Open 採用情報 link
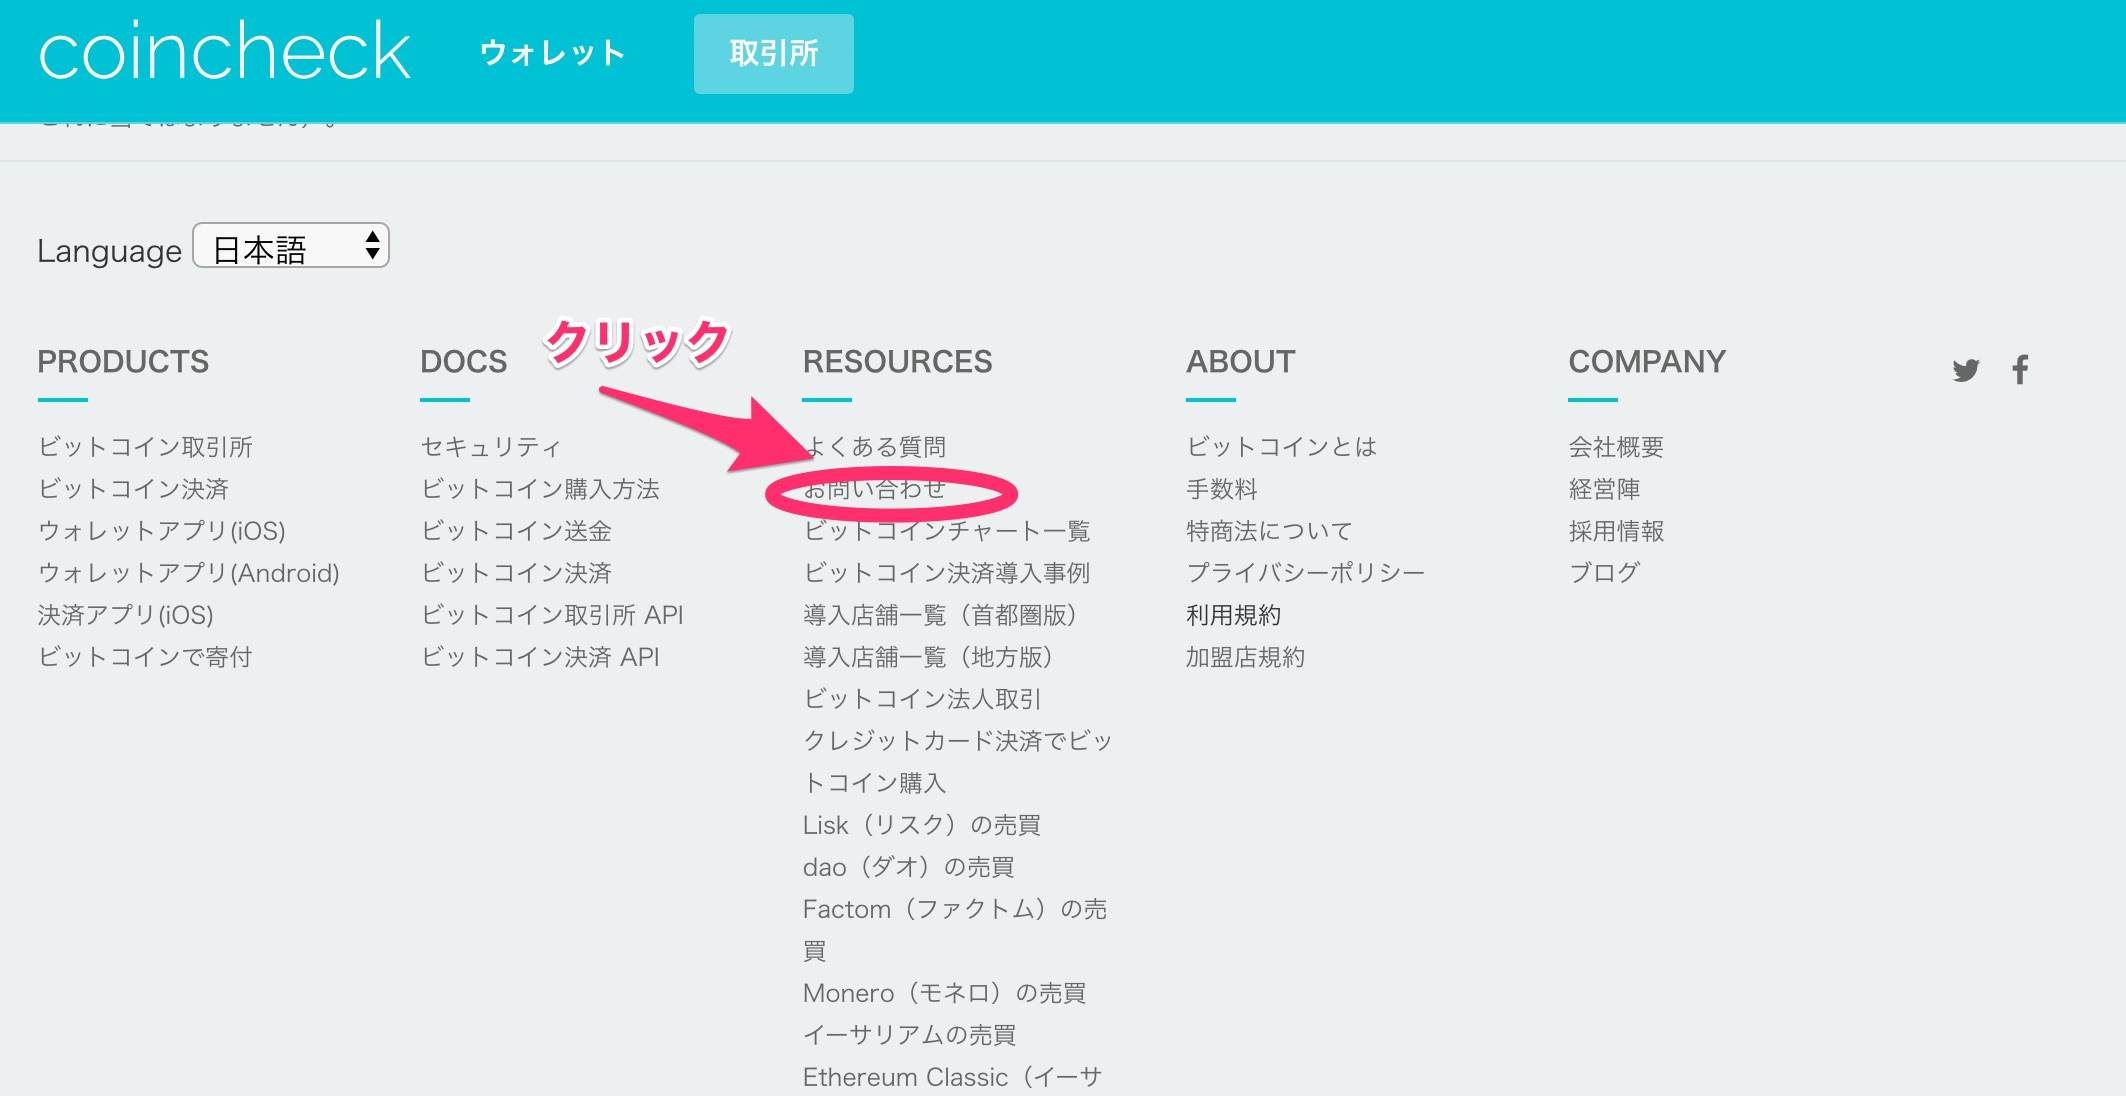The image size is (2126, 1096). 1616,531
